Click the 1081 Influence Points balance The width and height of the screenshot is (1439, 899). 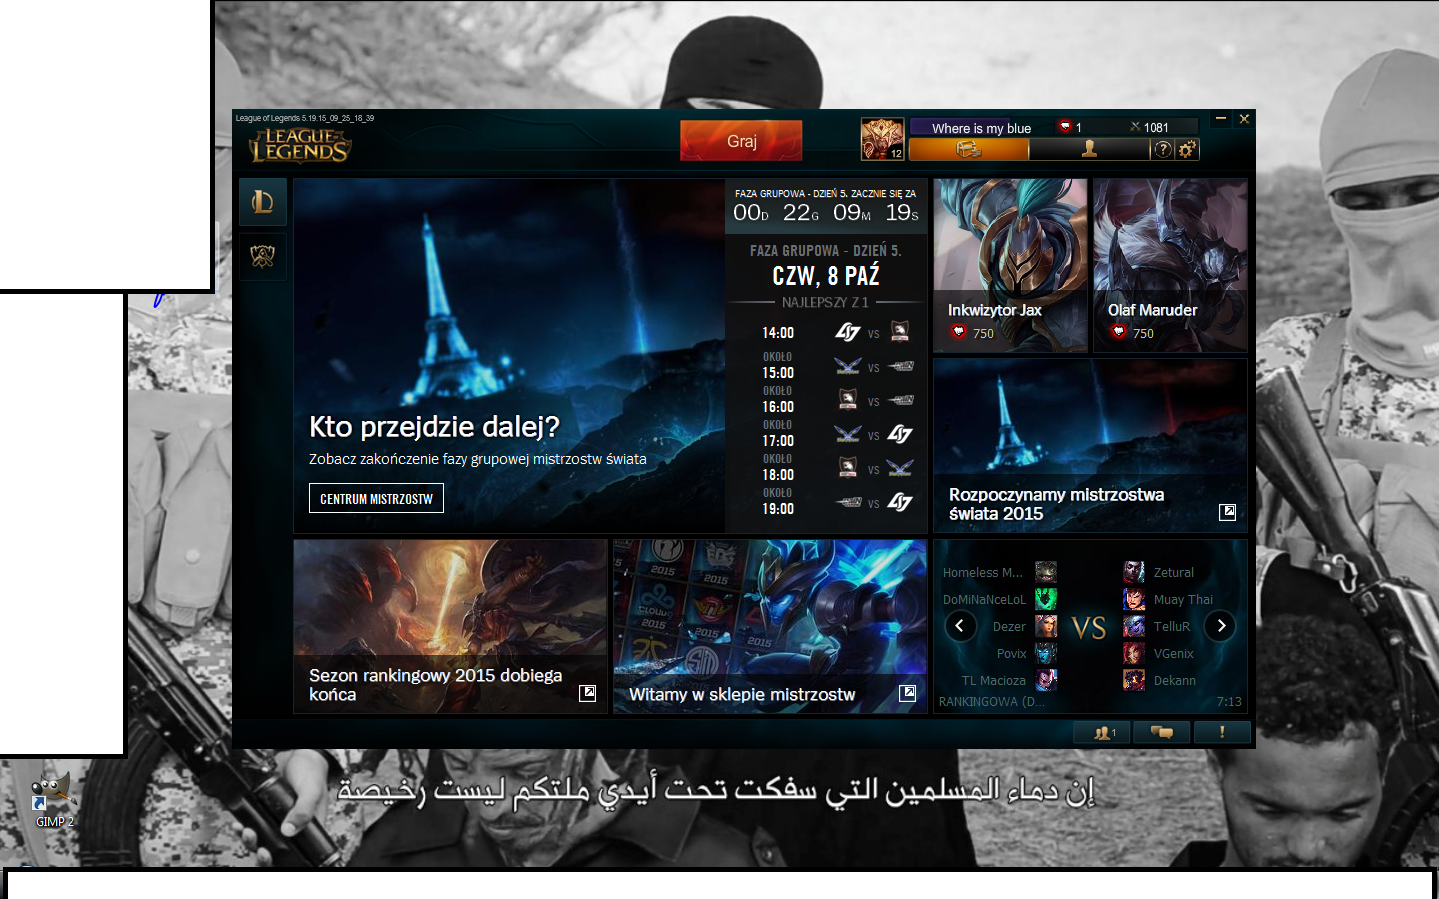click(1156, 128)
